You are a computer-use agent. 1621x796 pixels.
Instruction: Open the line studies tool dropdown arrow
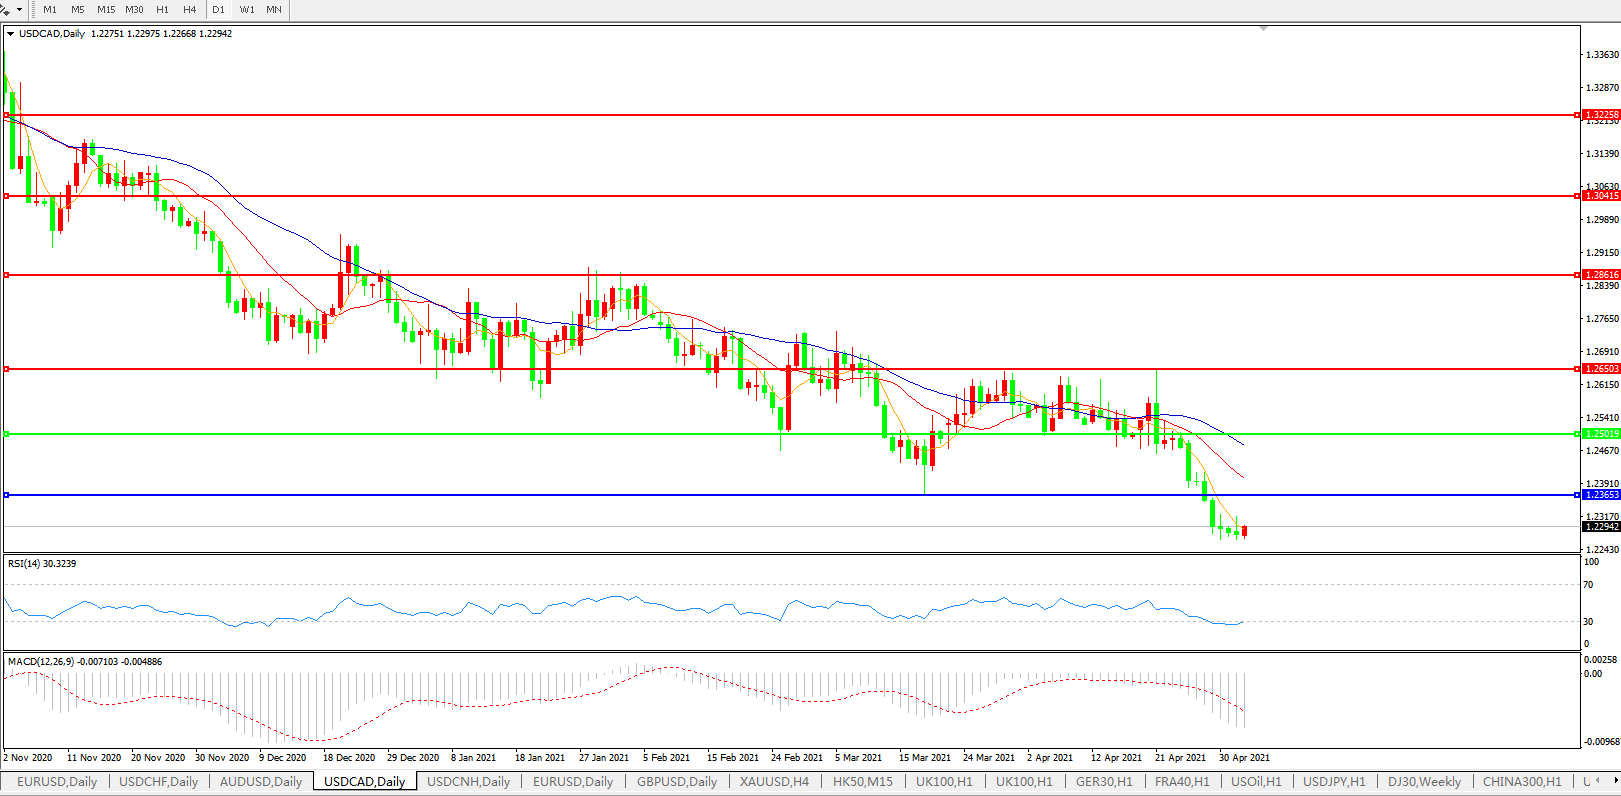click(19, 10)
